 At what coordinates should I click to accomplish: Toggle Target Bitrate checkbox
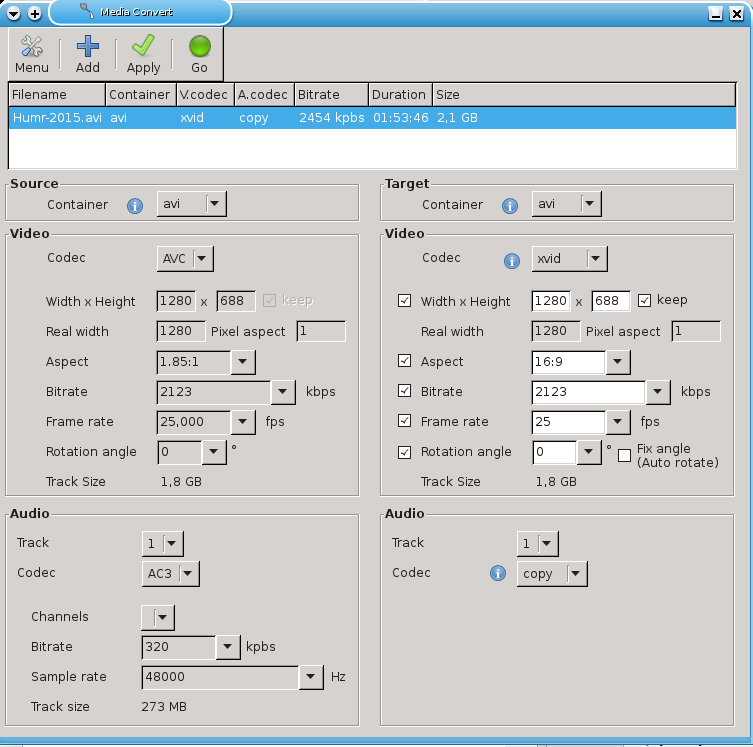404,390
